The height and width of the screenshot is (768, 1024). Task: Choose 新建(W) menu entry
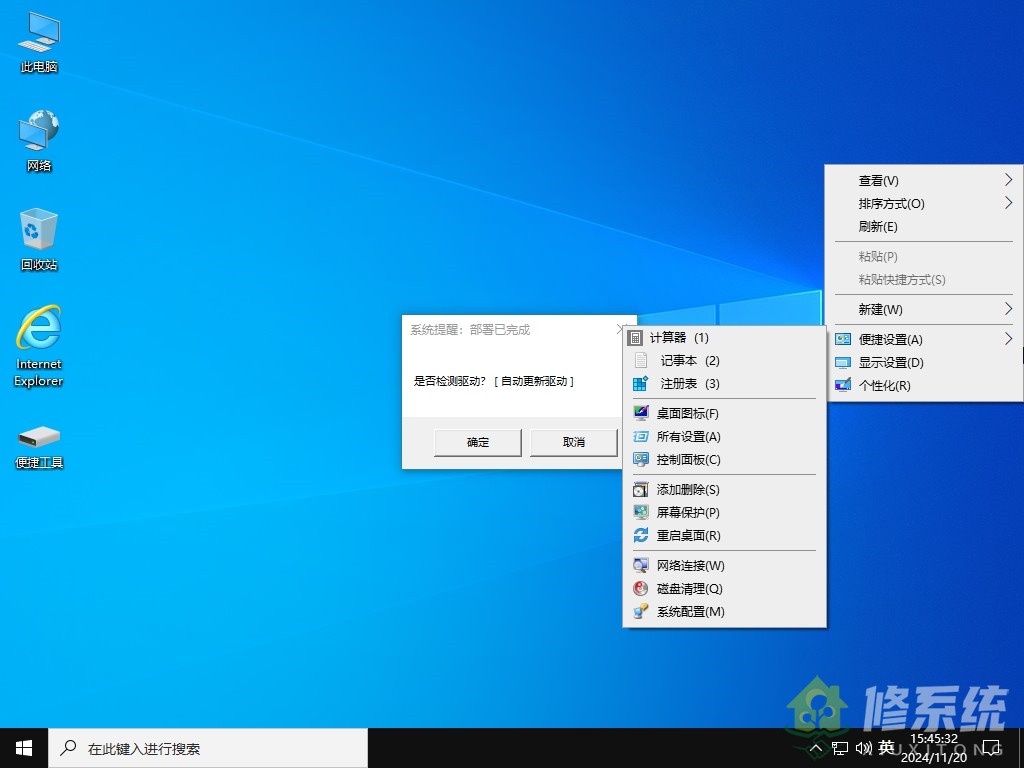[923, 309]
